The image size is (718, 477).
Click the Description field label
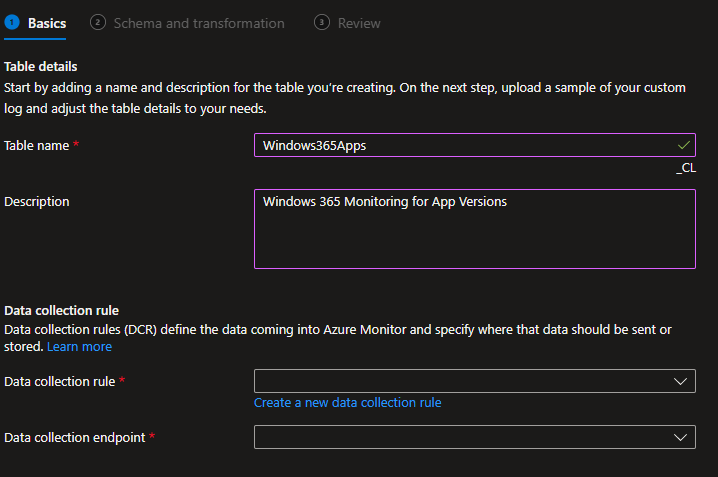coord(37,202)
